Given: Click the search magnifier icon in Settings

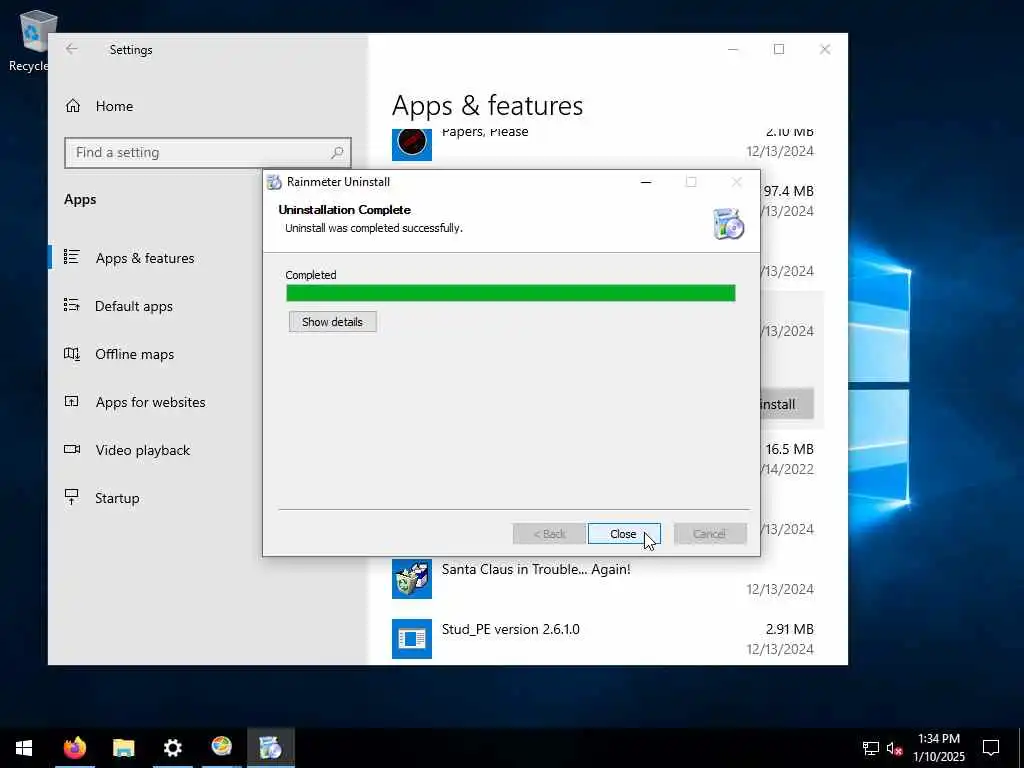Looking at the screenshot, I should tap(337, 153).
